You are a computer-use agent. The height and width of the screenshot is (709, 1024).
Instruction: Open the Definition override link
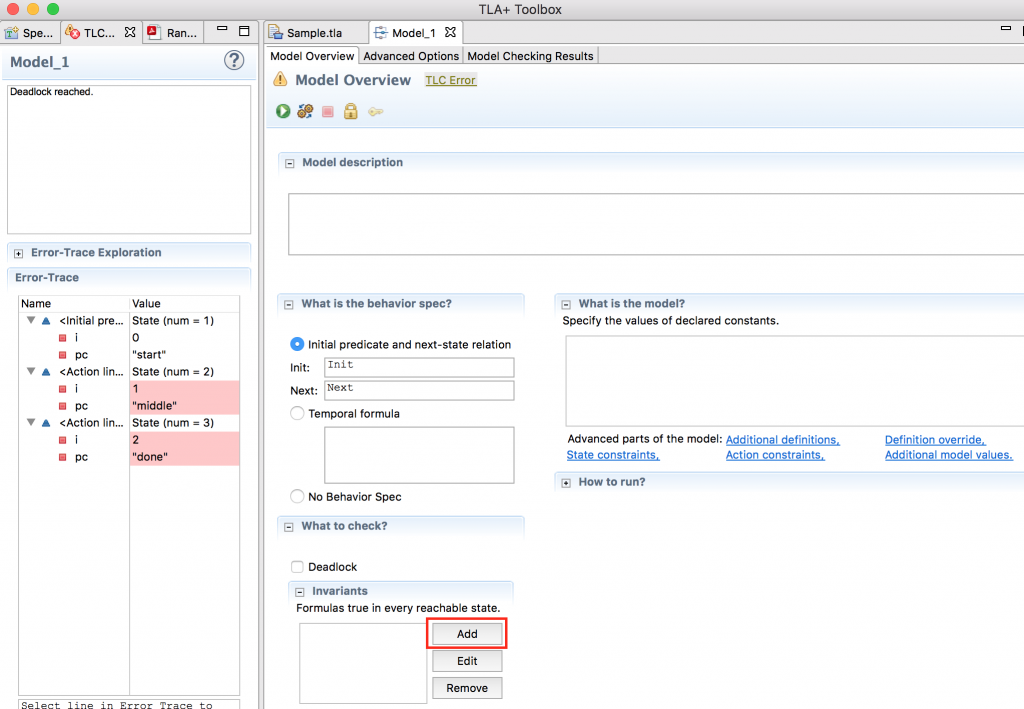pyautogui.click(x=935, y=440)
